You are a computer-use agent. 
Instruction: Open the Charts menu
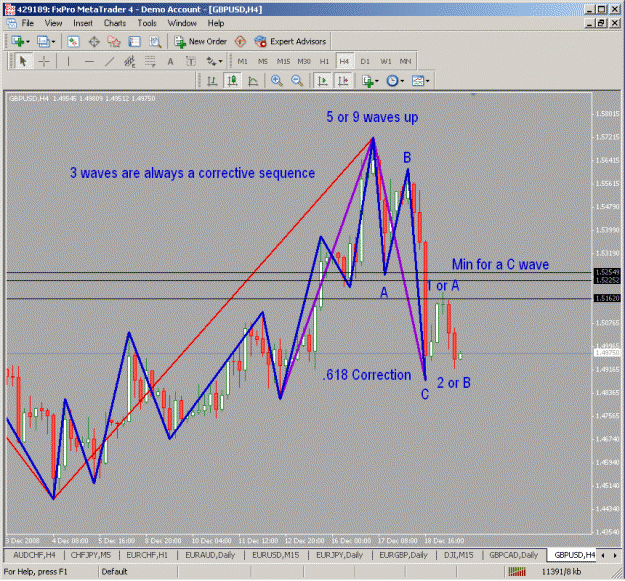click(x=115, y=23)
